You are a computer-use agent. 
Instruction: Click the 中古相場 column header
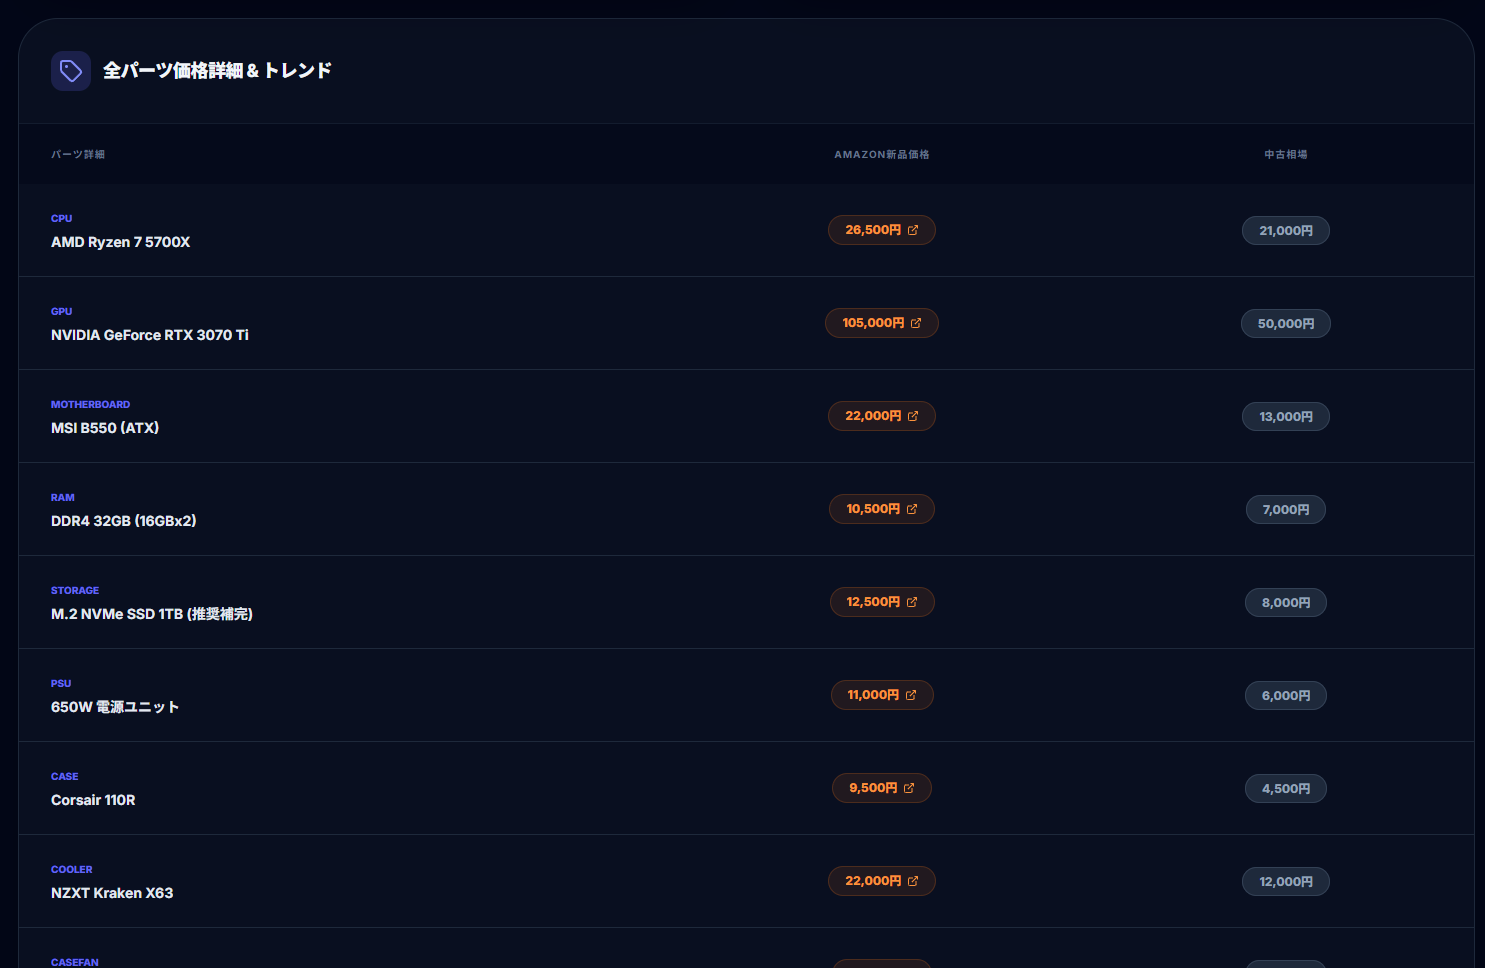[x=1285, y=154]
